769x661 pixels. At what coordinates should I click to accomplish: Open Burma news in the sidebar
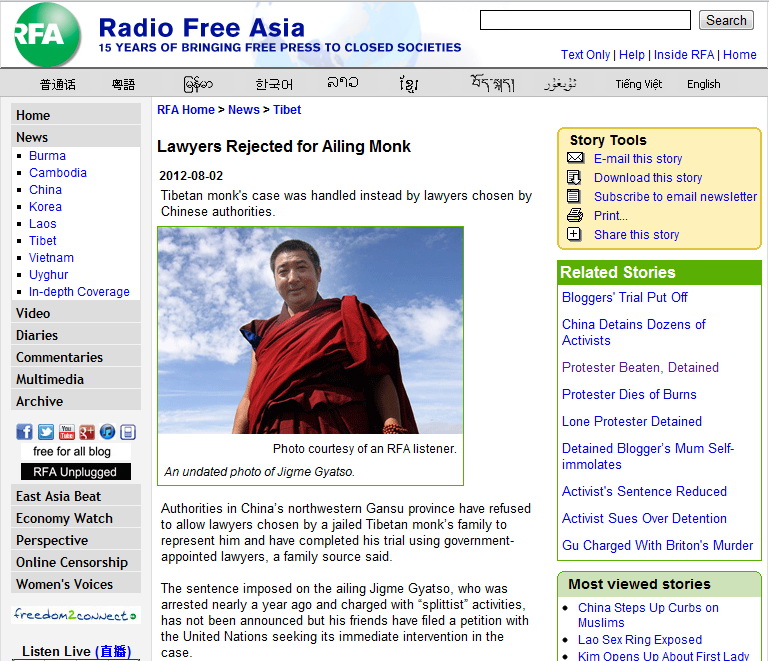point(47,155)
